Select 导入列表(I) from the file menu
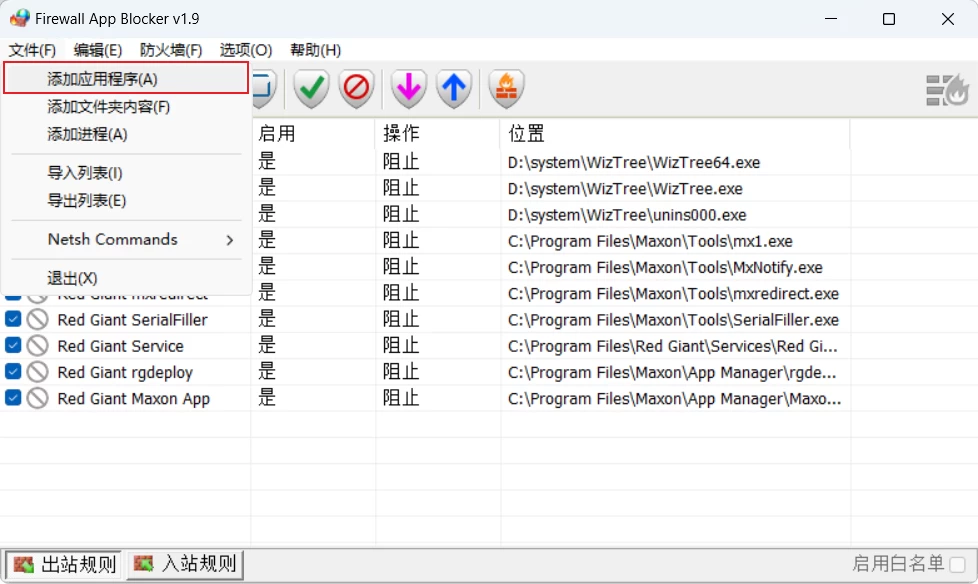The width and height of the screenshot is (978, 584). [x=126, y=173]
